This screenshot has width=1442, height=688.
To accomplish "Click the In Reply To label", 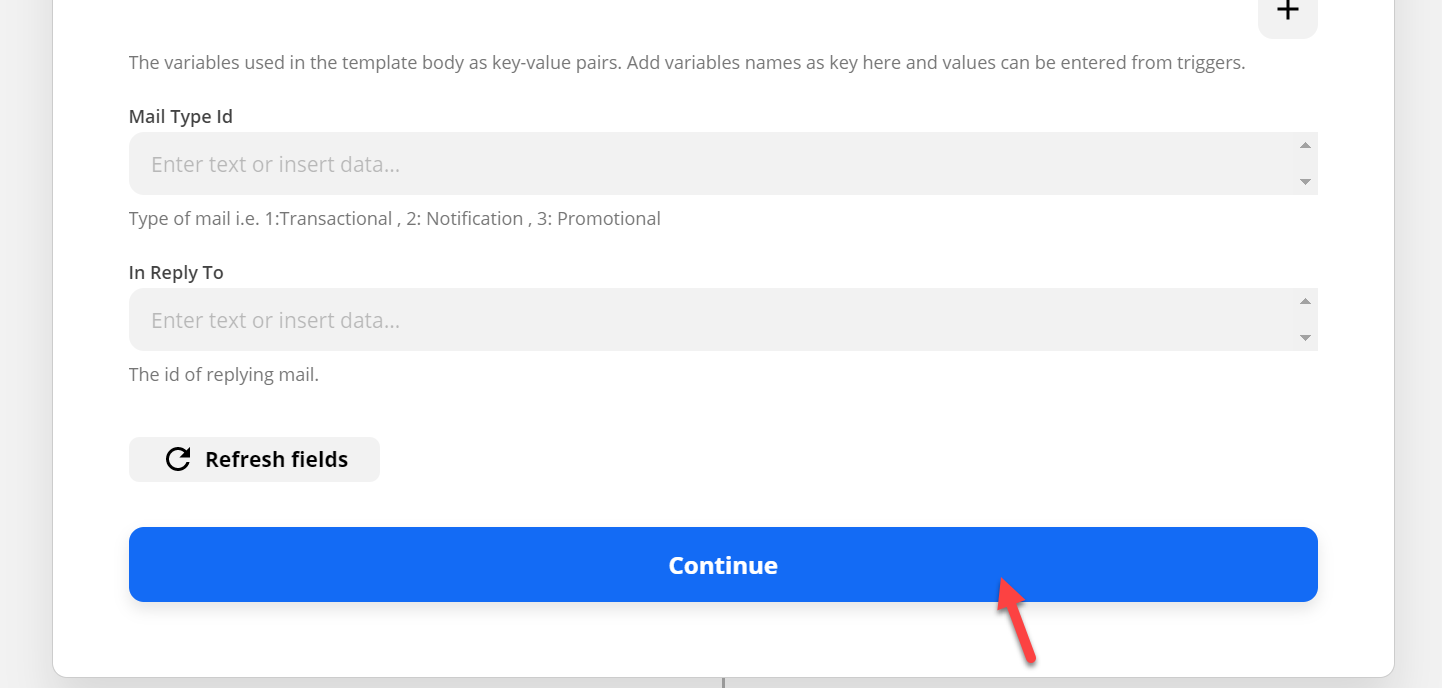I will coord(176,272).
